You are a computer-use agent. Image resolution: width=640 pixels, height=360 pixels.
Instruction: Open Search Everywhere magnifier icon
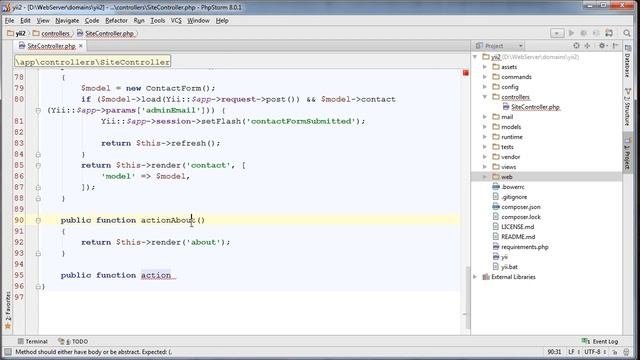627,33
